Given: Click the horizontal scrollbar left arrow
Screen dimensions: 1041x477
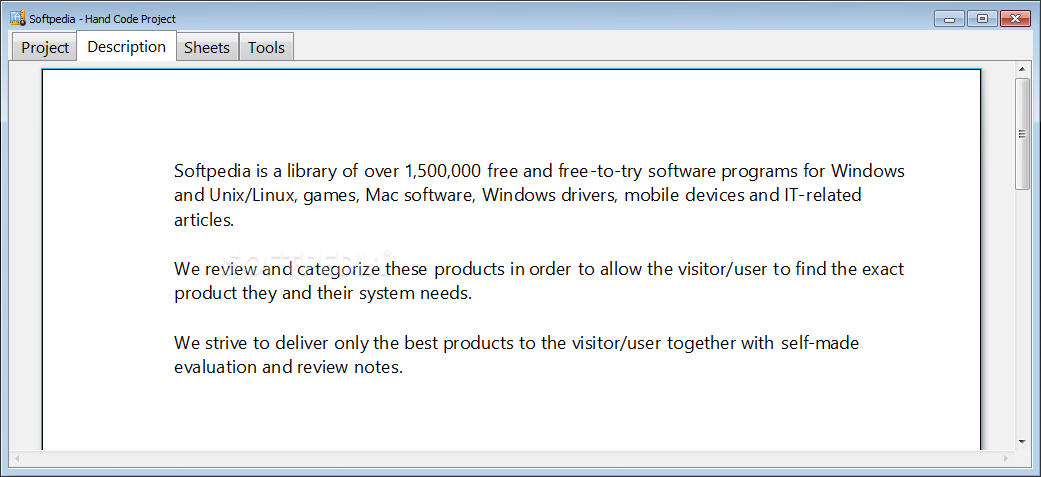Looking at the screenshot, I should pos(17,458).
